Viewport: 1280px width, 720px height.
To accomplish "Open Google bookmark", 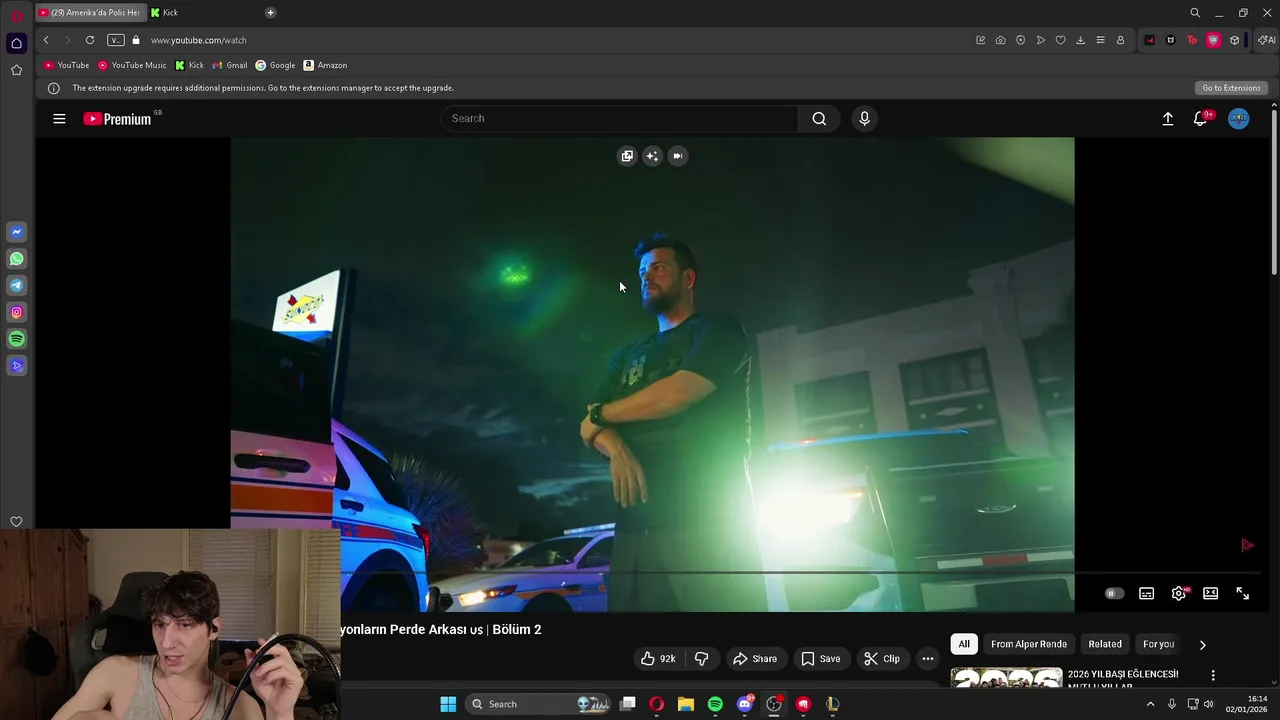I will [275, 65].
